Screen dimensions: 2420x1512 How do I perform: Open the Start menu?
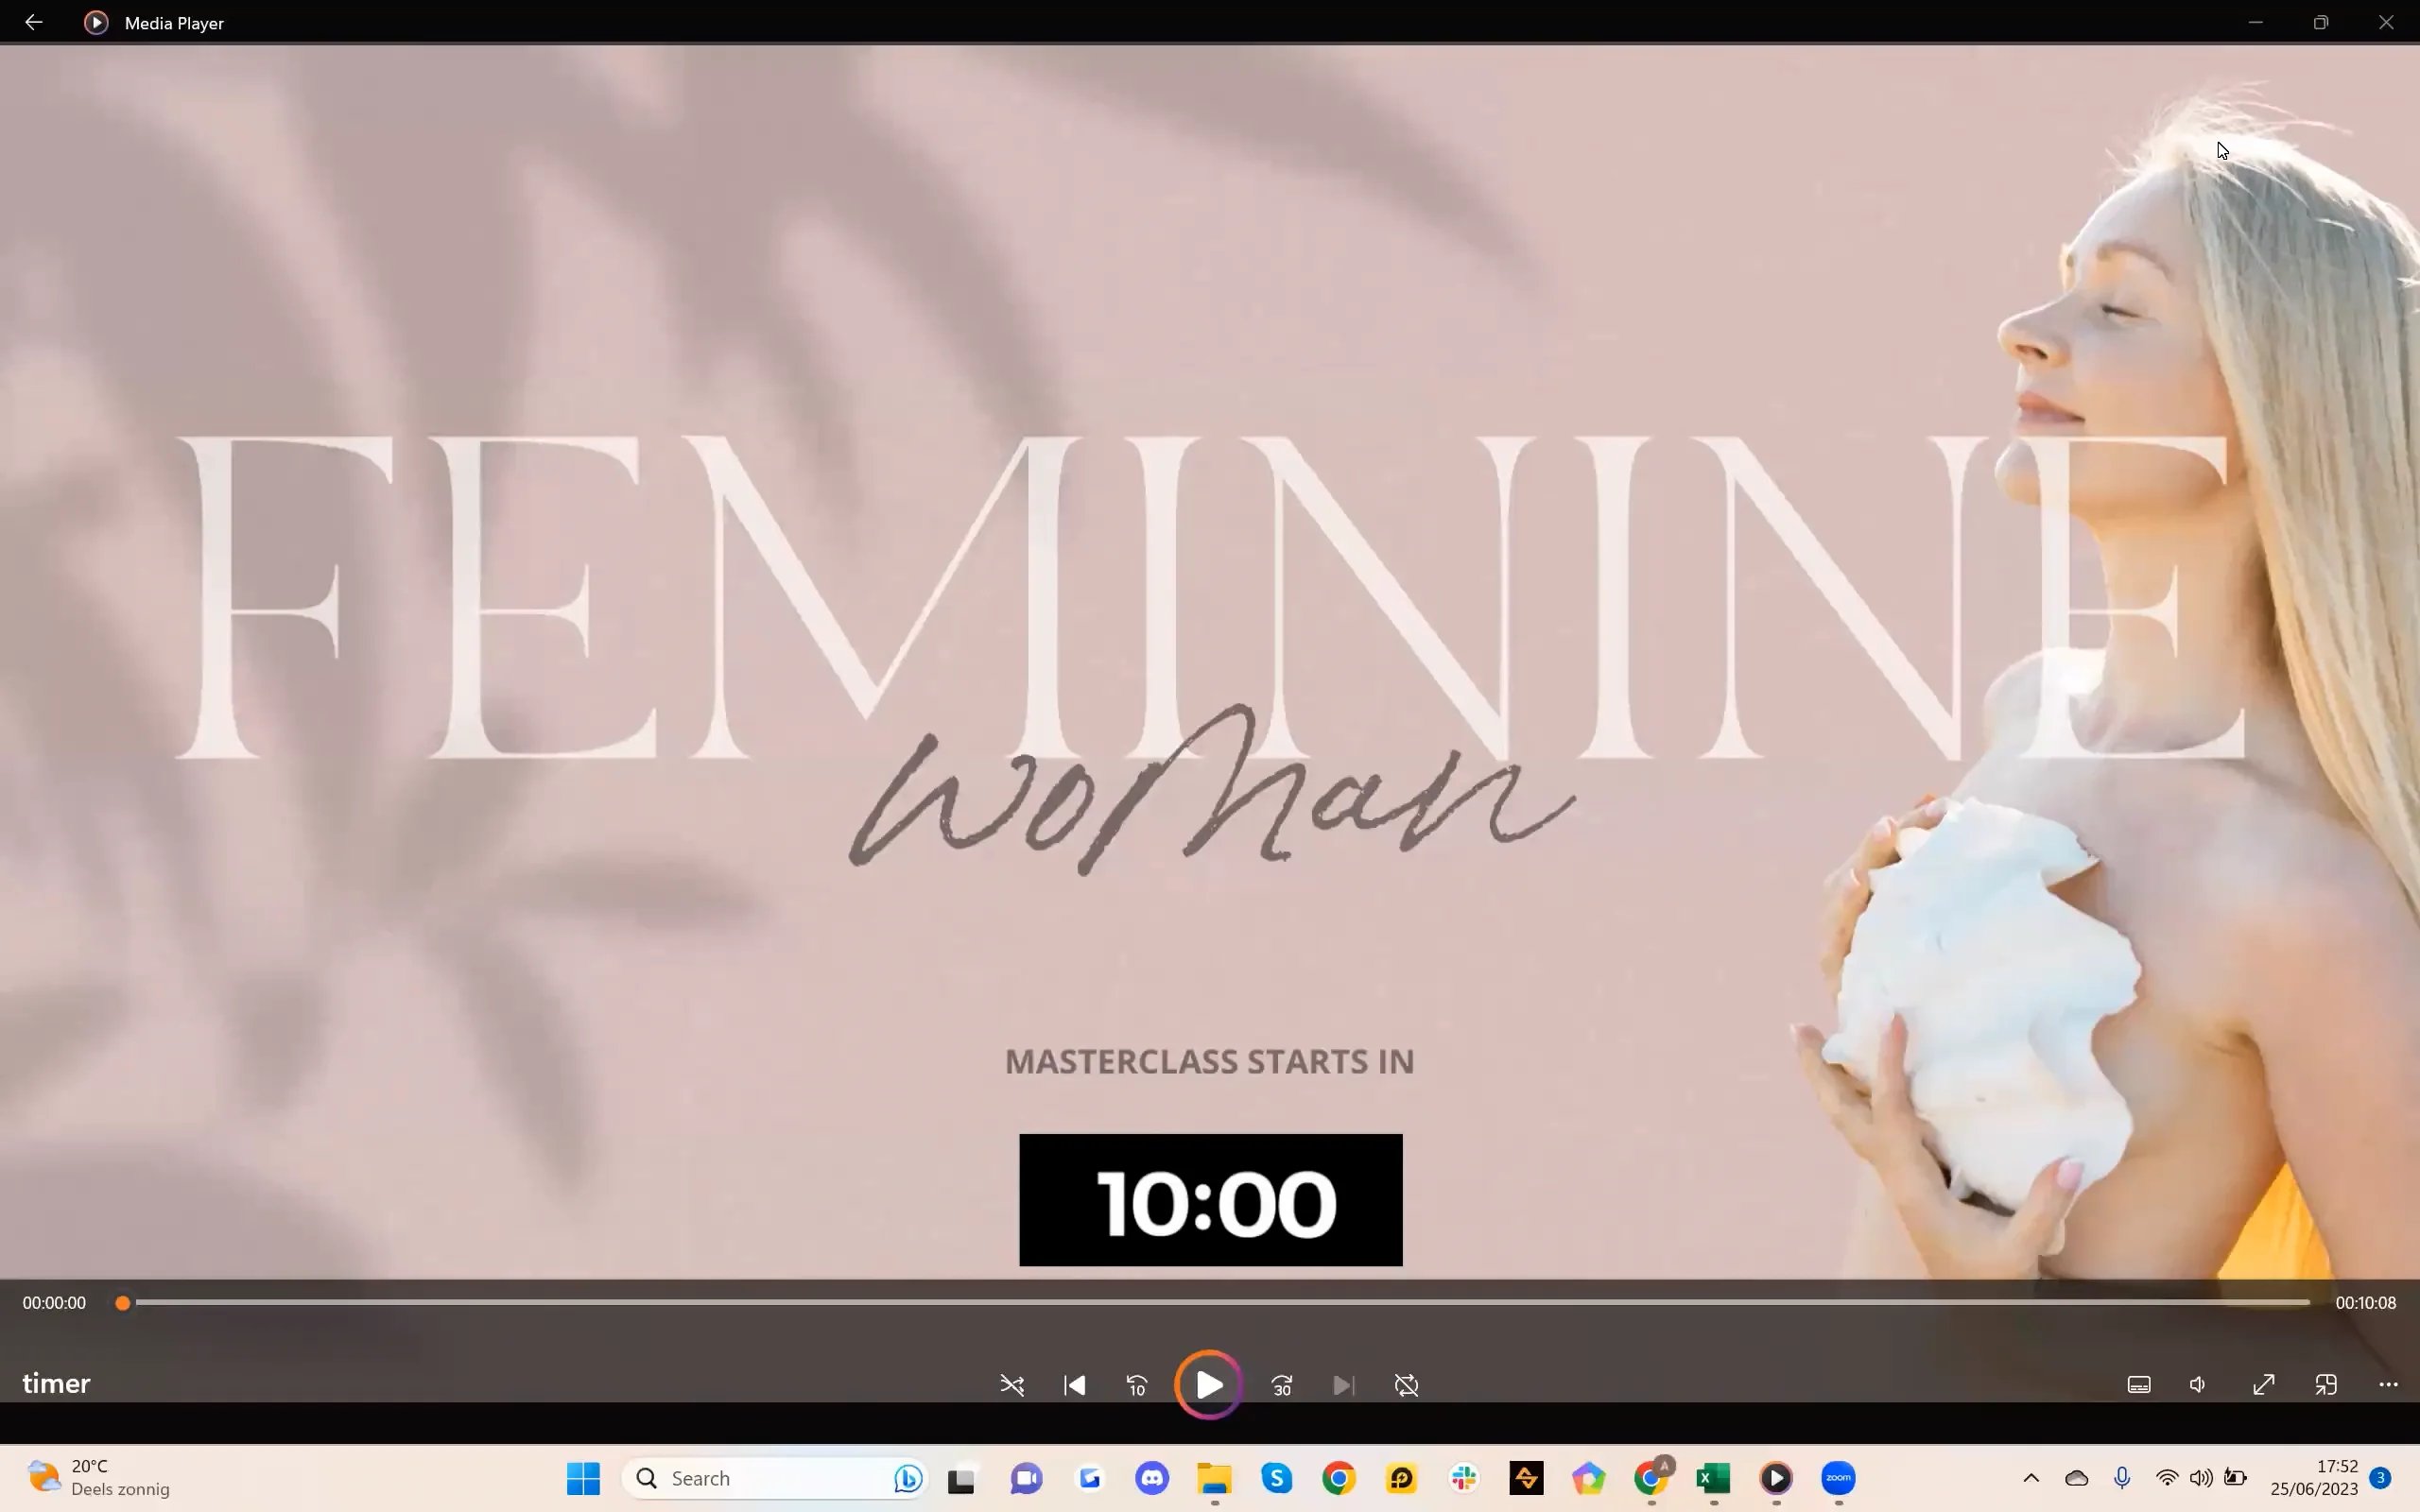(x=583, y=1478)
